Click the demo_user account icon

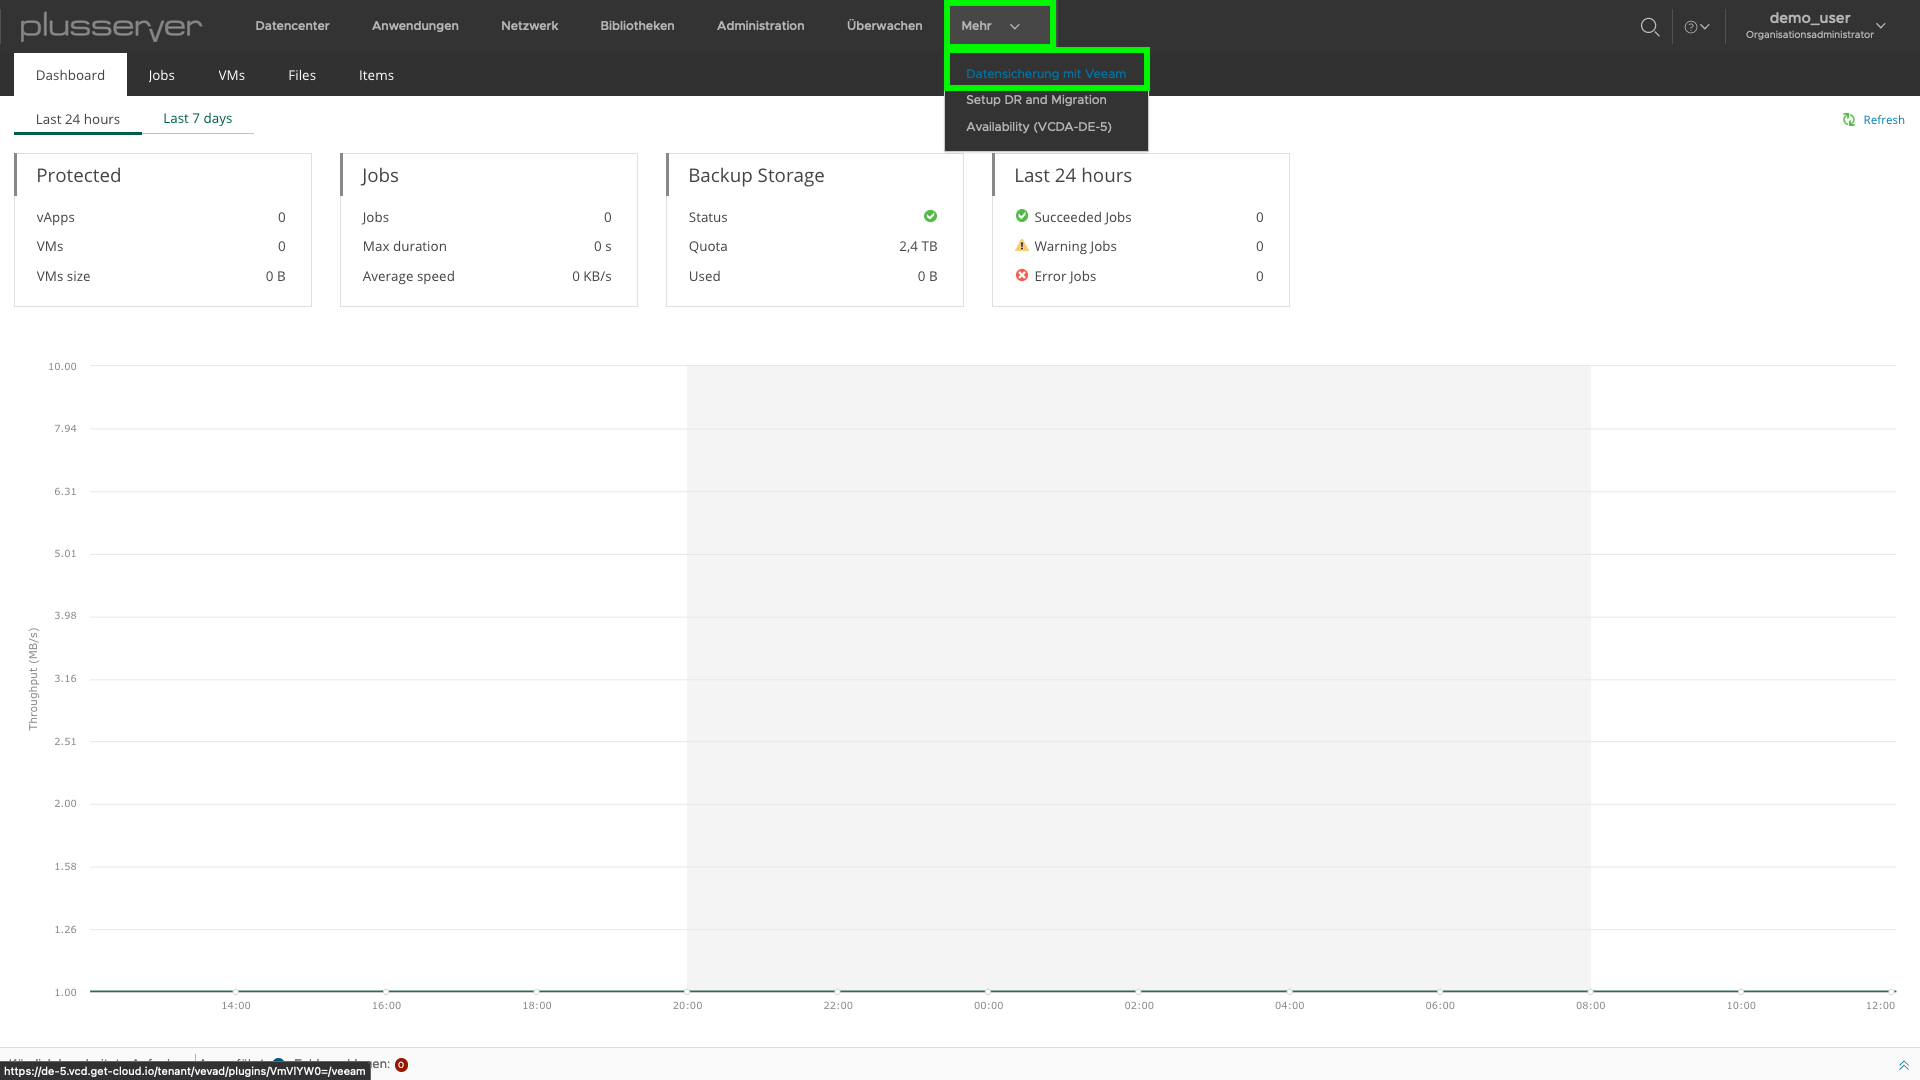[1812, 25]
